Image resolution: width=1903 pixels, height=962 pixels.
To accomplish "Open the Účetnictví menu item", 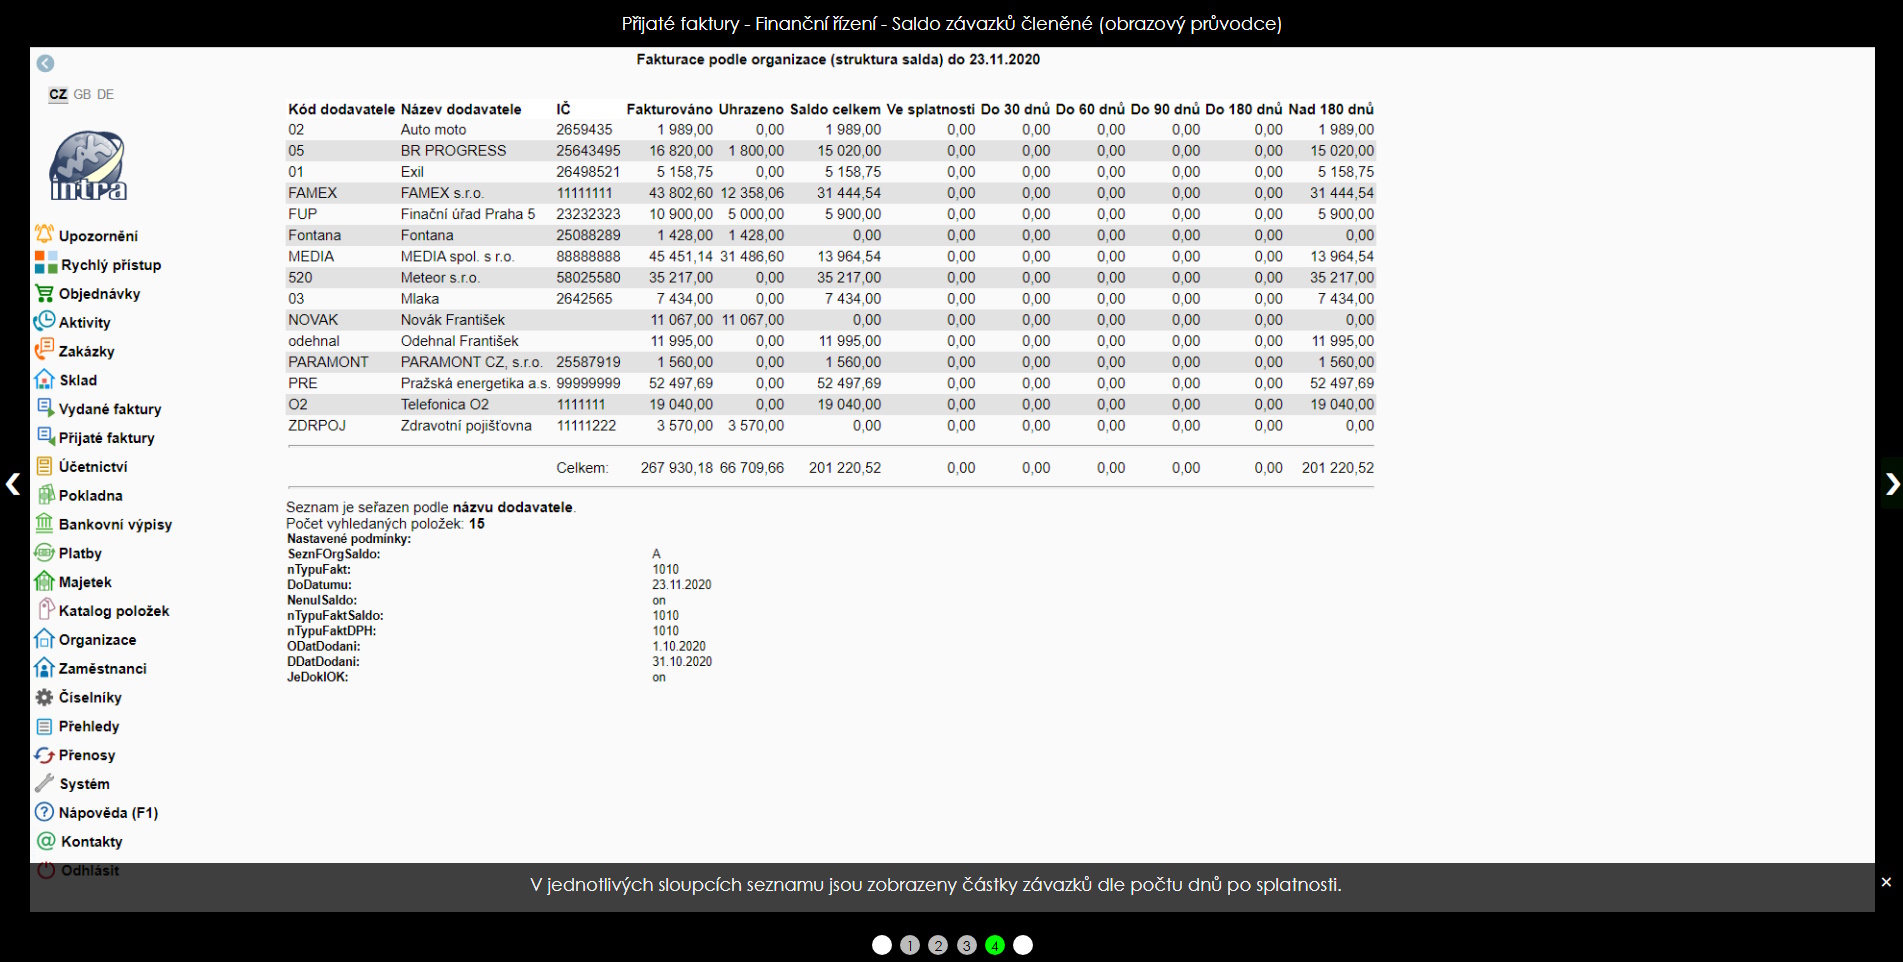I will [x=93, y=467].
